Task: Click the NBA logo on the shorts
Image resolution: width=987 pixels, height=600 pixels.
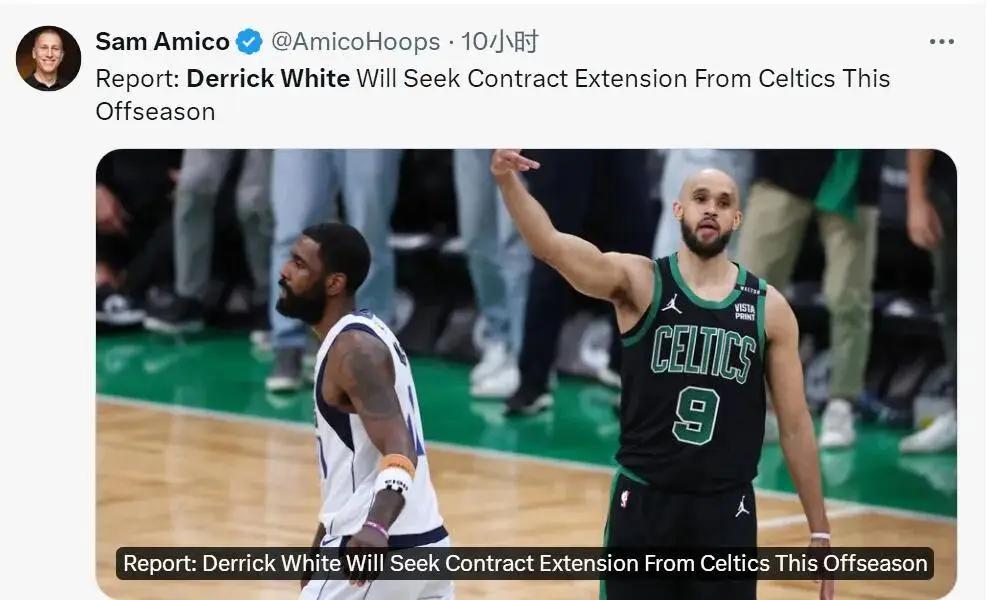Action: click(624, 499)
